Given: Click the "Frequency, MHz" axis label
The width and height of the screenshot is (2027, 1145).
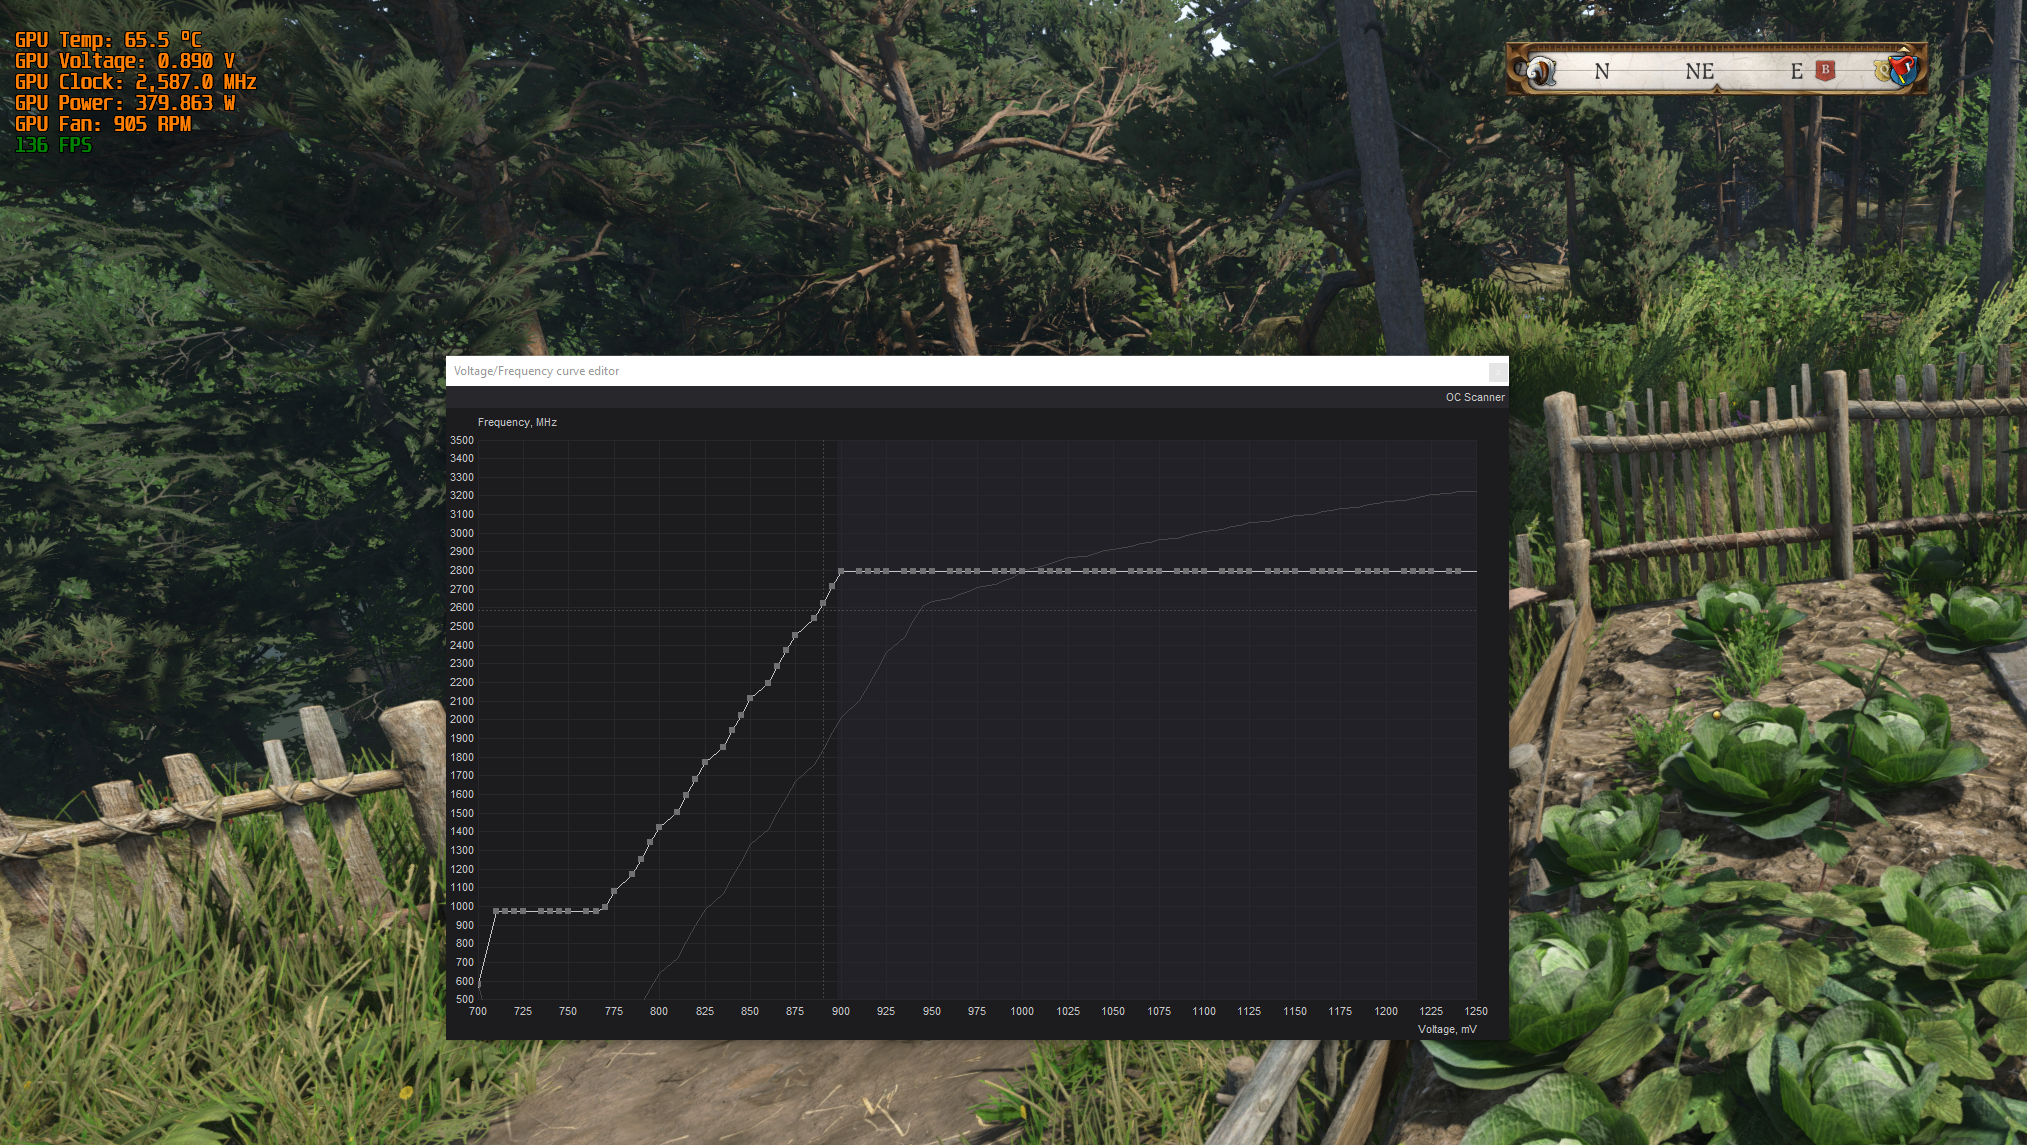Looking at the screenshot, I should pos(517,422).
